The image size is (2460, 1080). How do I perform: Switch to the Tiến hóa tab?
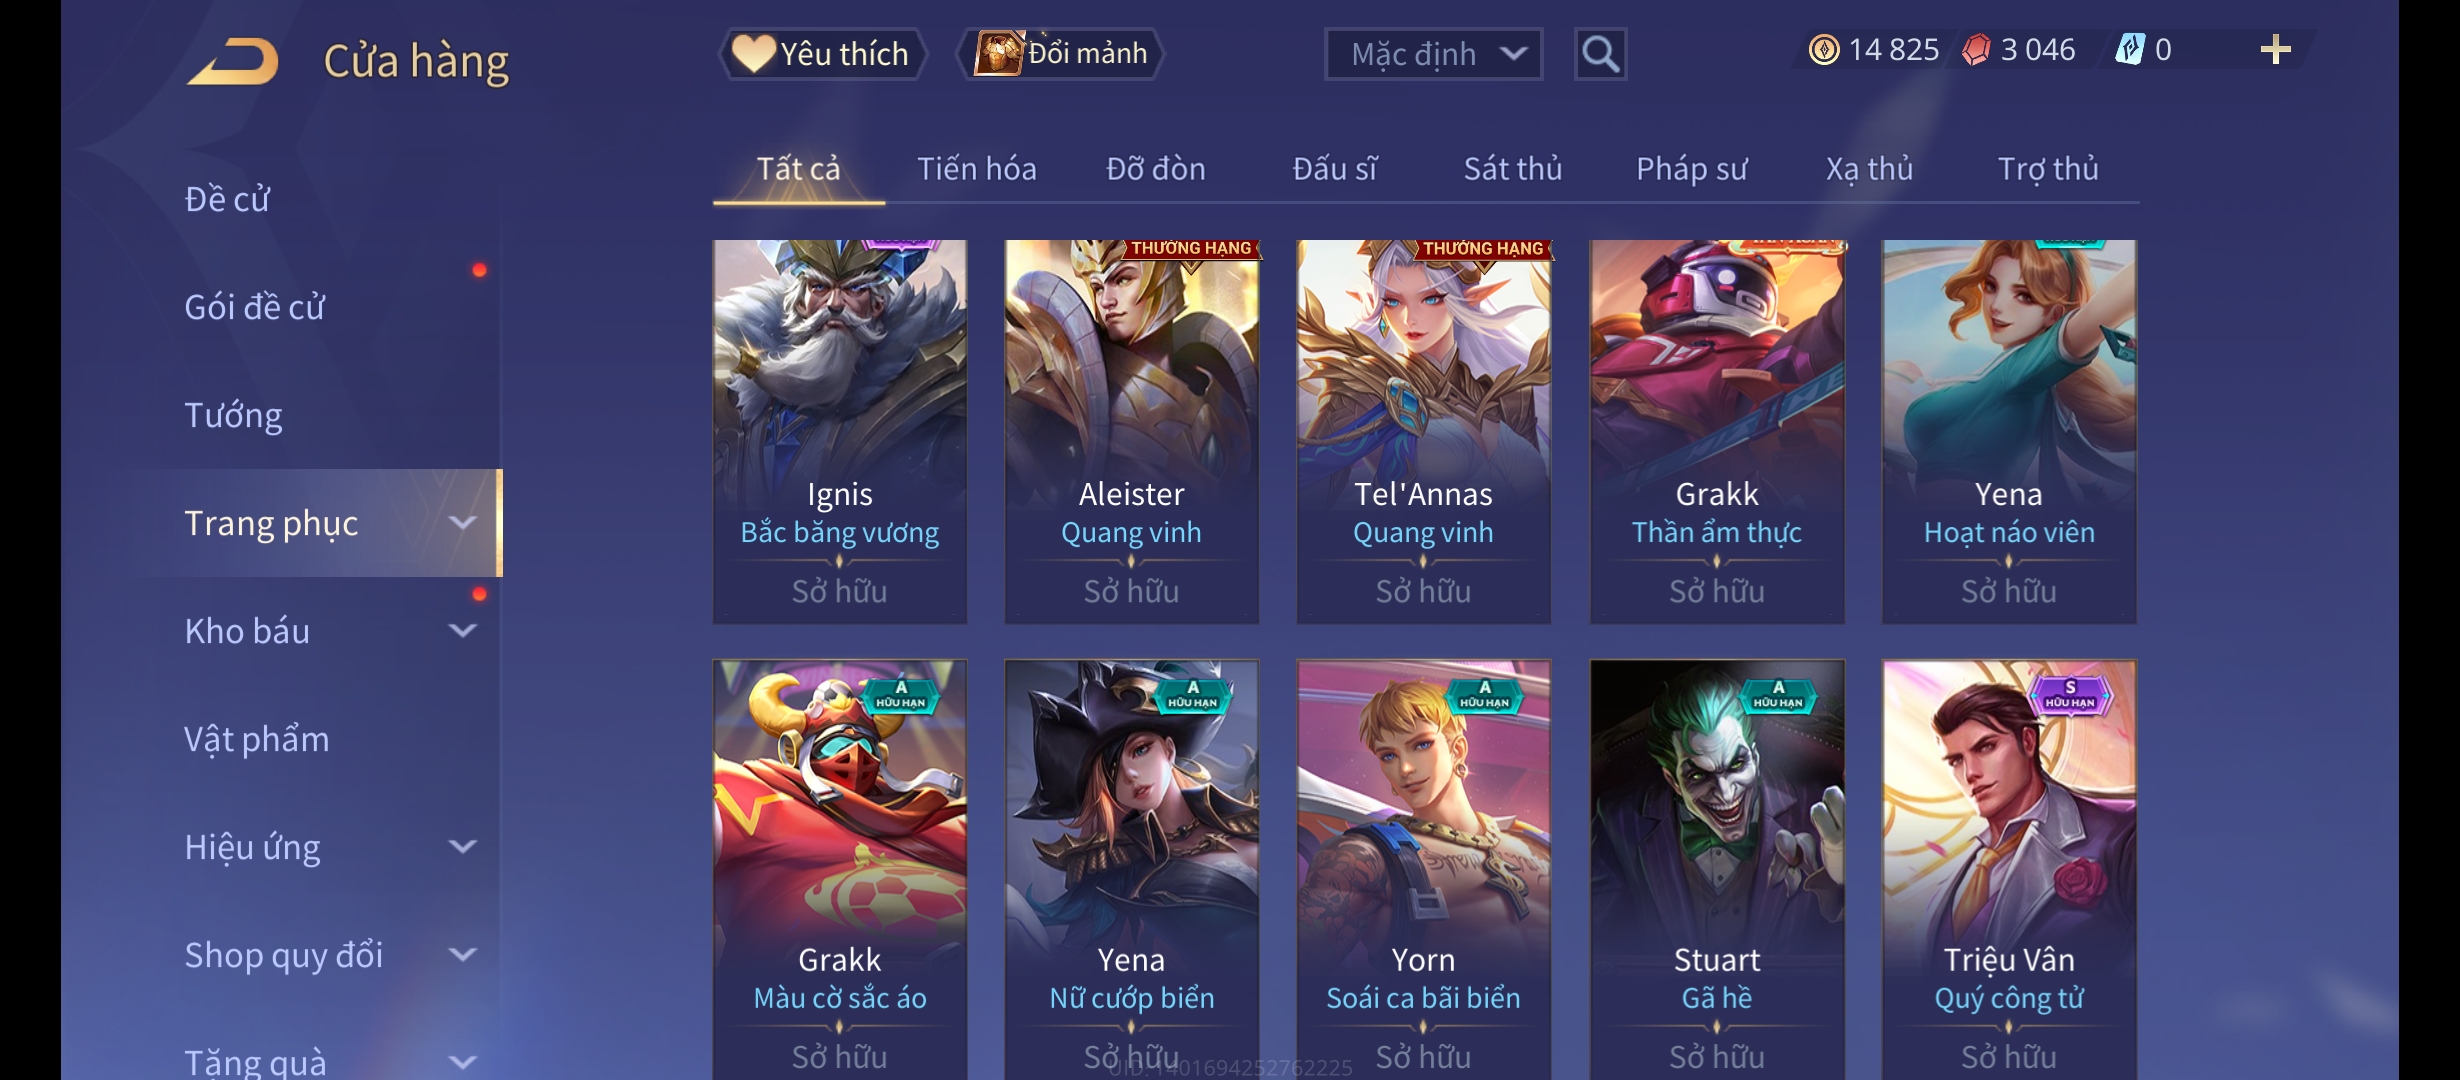[x=977, y=169]
